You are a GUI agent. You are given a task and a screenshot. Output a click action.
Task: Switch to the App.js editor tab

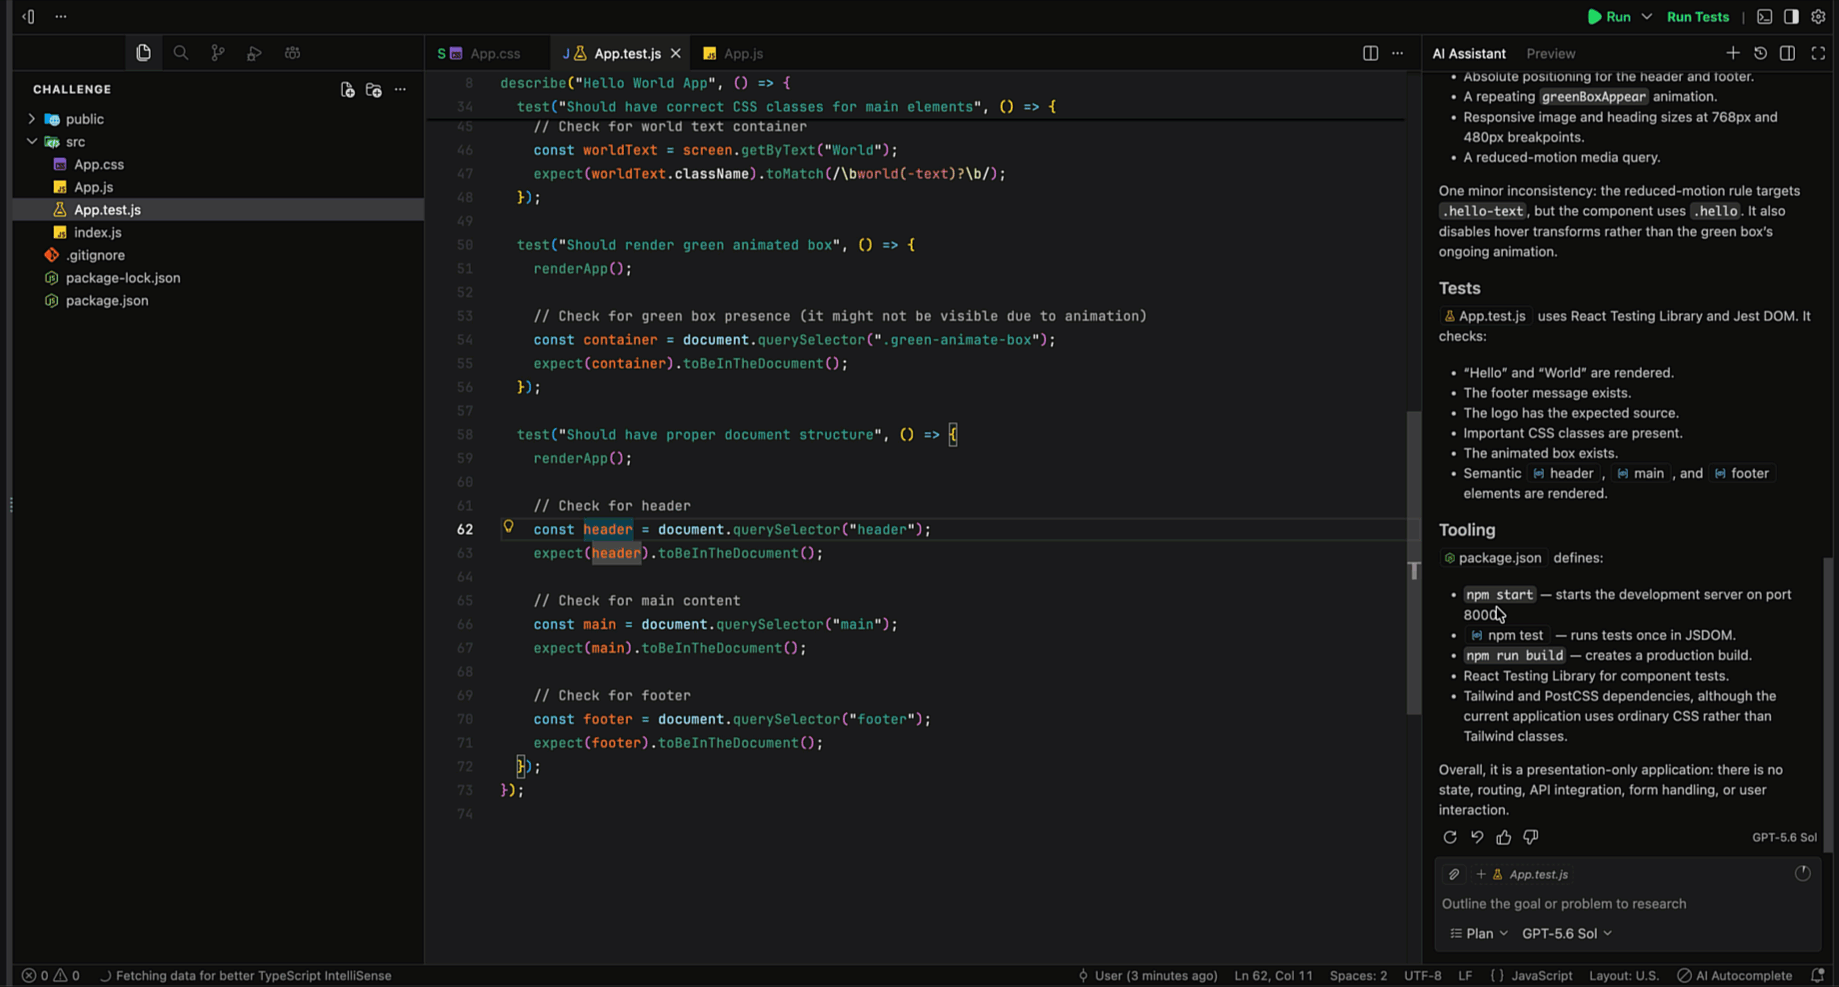click(x=733, y=54)
